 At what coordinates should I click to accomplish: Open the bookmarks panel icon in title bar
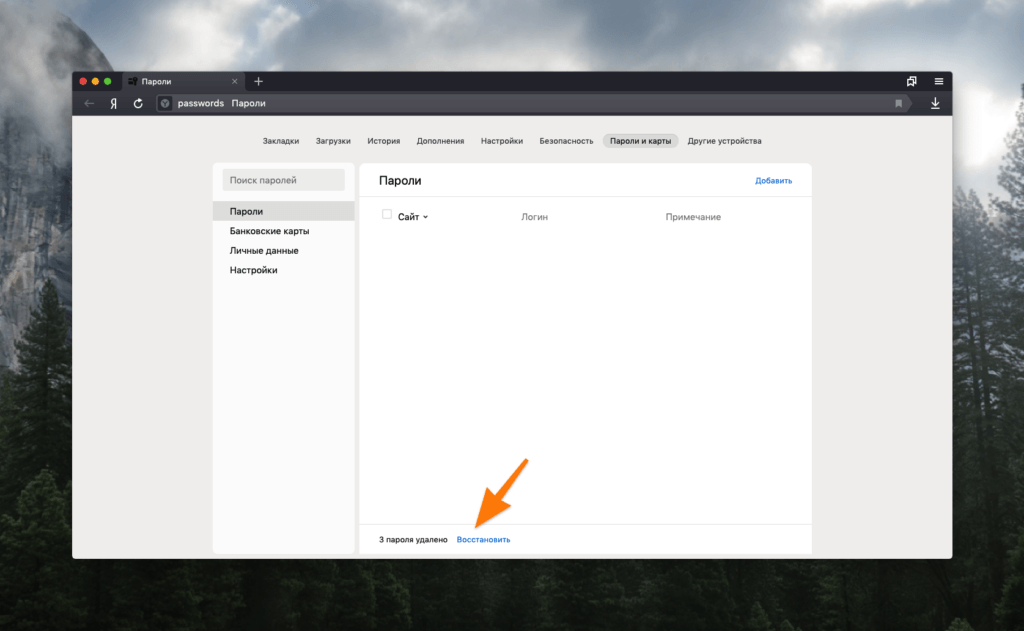[x=912, y=82]
